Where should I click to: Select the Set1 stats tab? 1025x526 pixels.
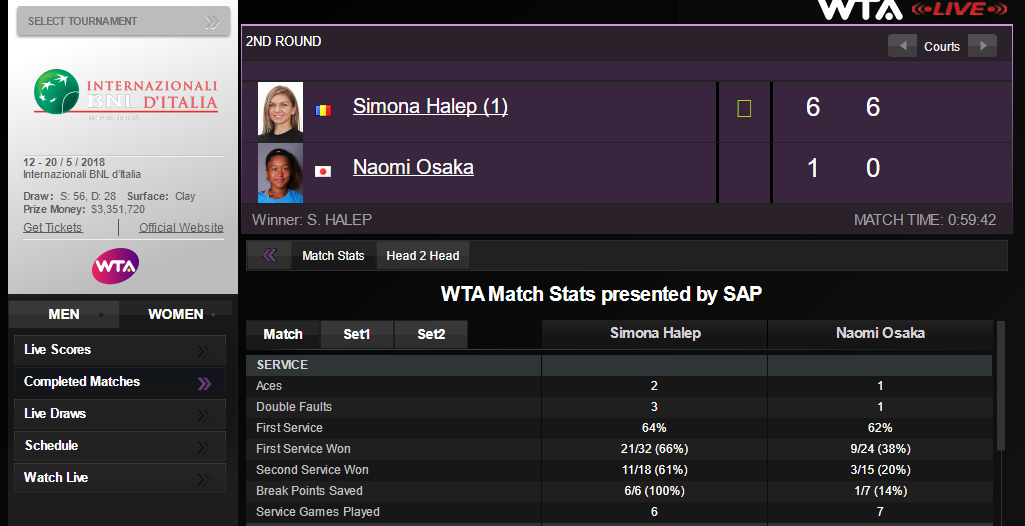357,334
